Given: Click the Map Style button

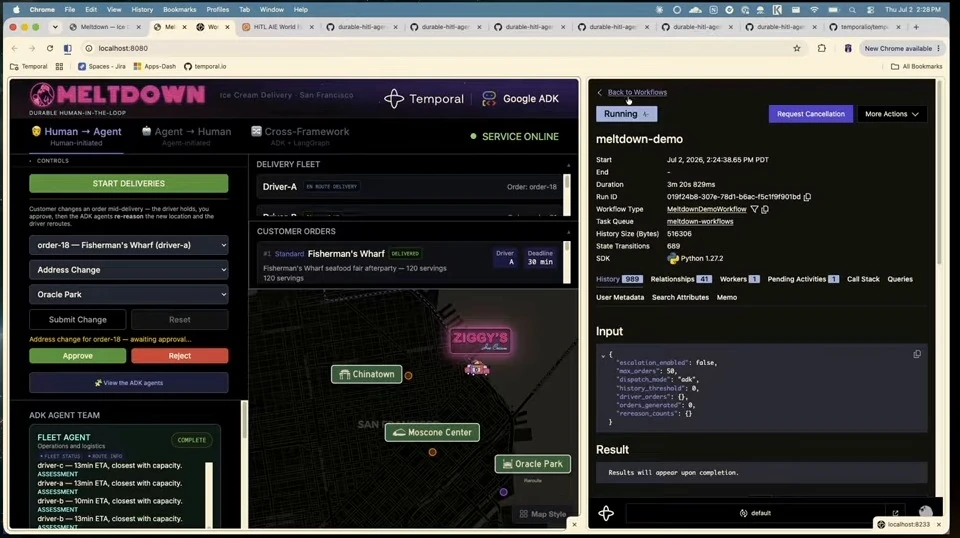Looking at the screenshot, I should point(542,514).
